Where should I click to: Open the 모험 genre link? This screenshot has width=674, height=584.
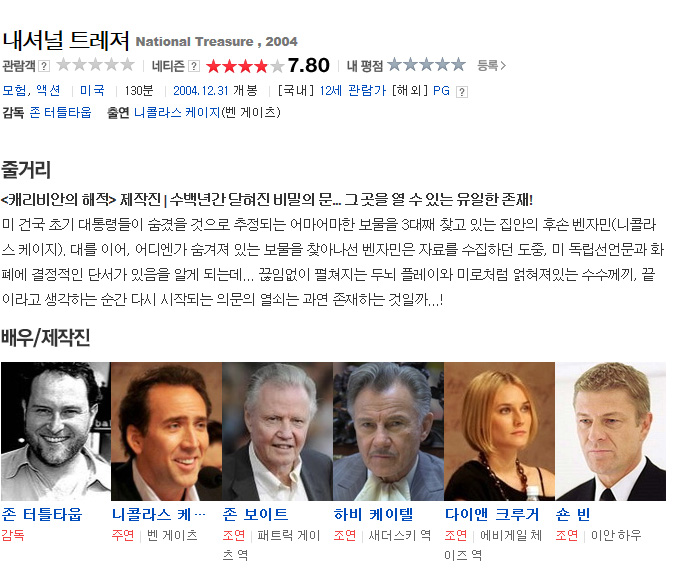tap(14, 91)
